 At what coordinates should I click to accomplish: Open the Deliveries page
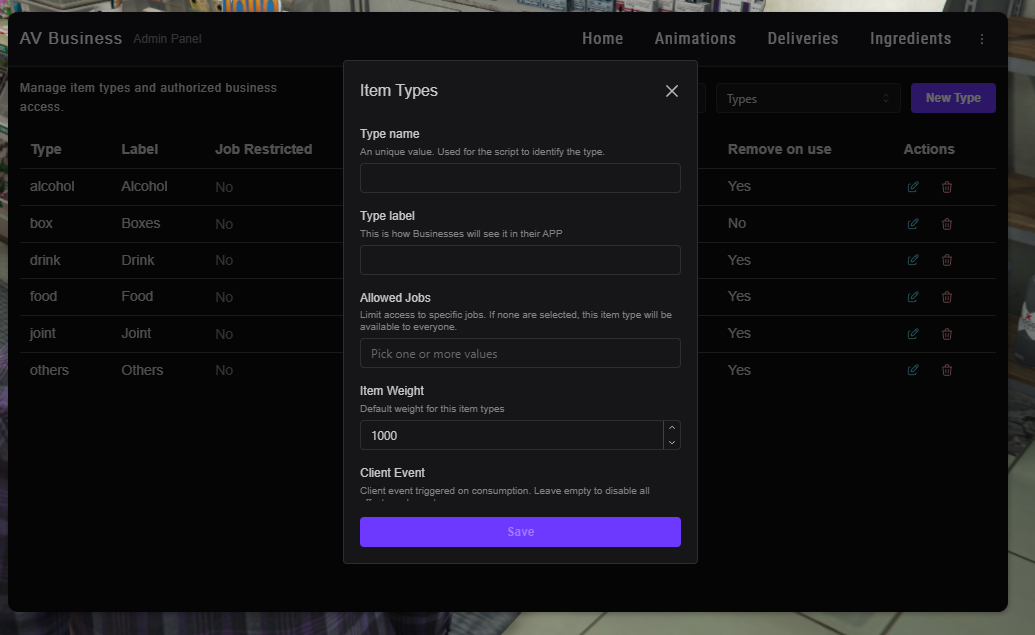(803, 39)
